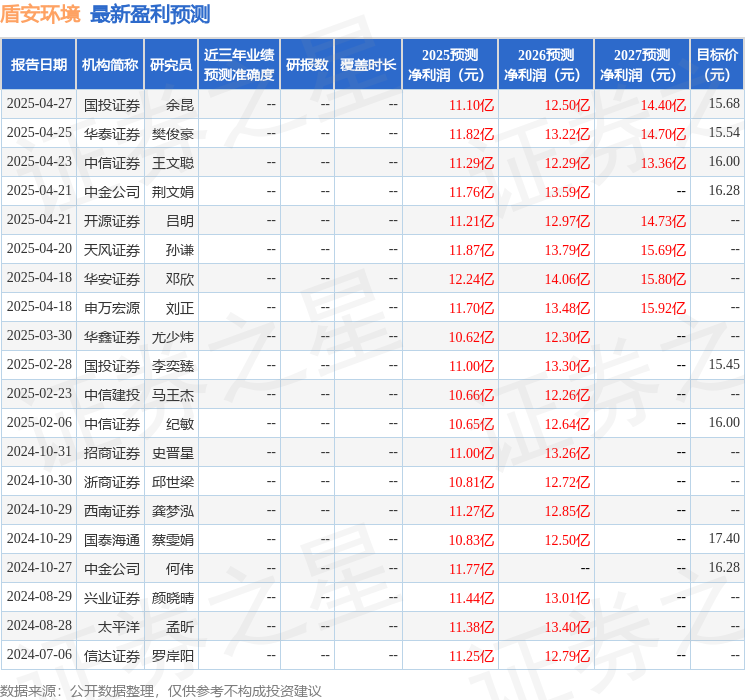Click the 11.10亿 profit value
The width and height of the screenshot is (745, 700).
[x=471, y=105]
